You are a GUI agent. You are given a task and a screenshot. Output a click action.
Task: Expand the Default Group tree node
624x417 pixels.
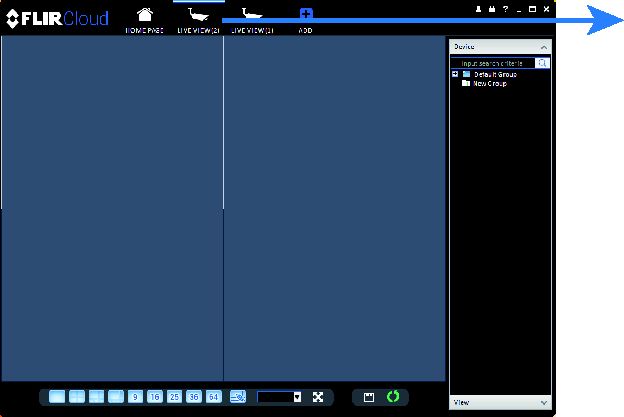455,74
